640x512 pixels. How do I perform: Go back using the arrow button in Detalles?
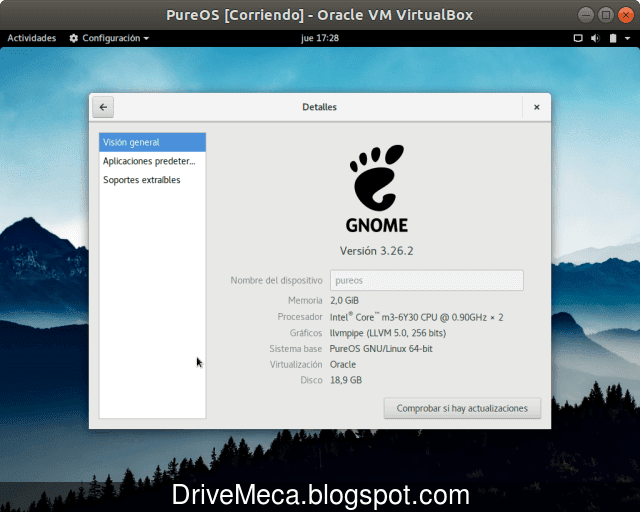pyautogui.click(x=103, y=107)
